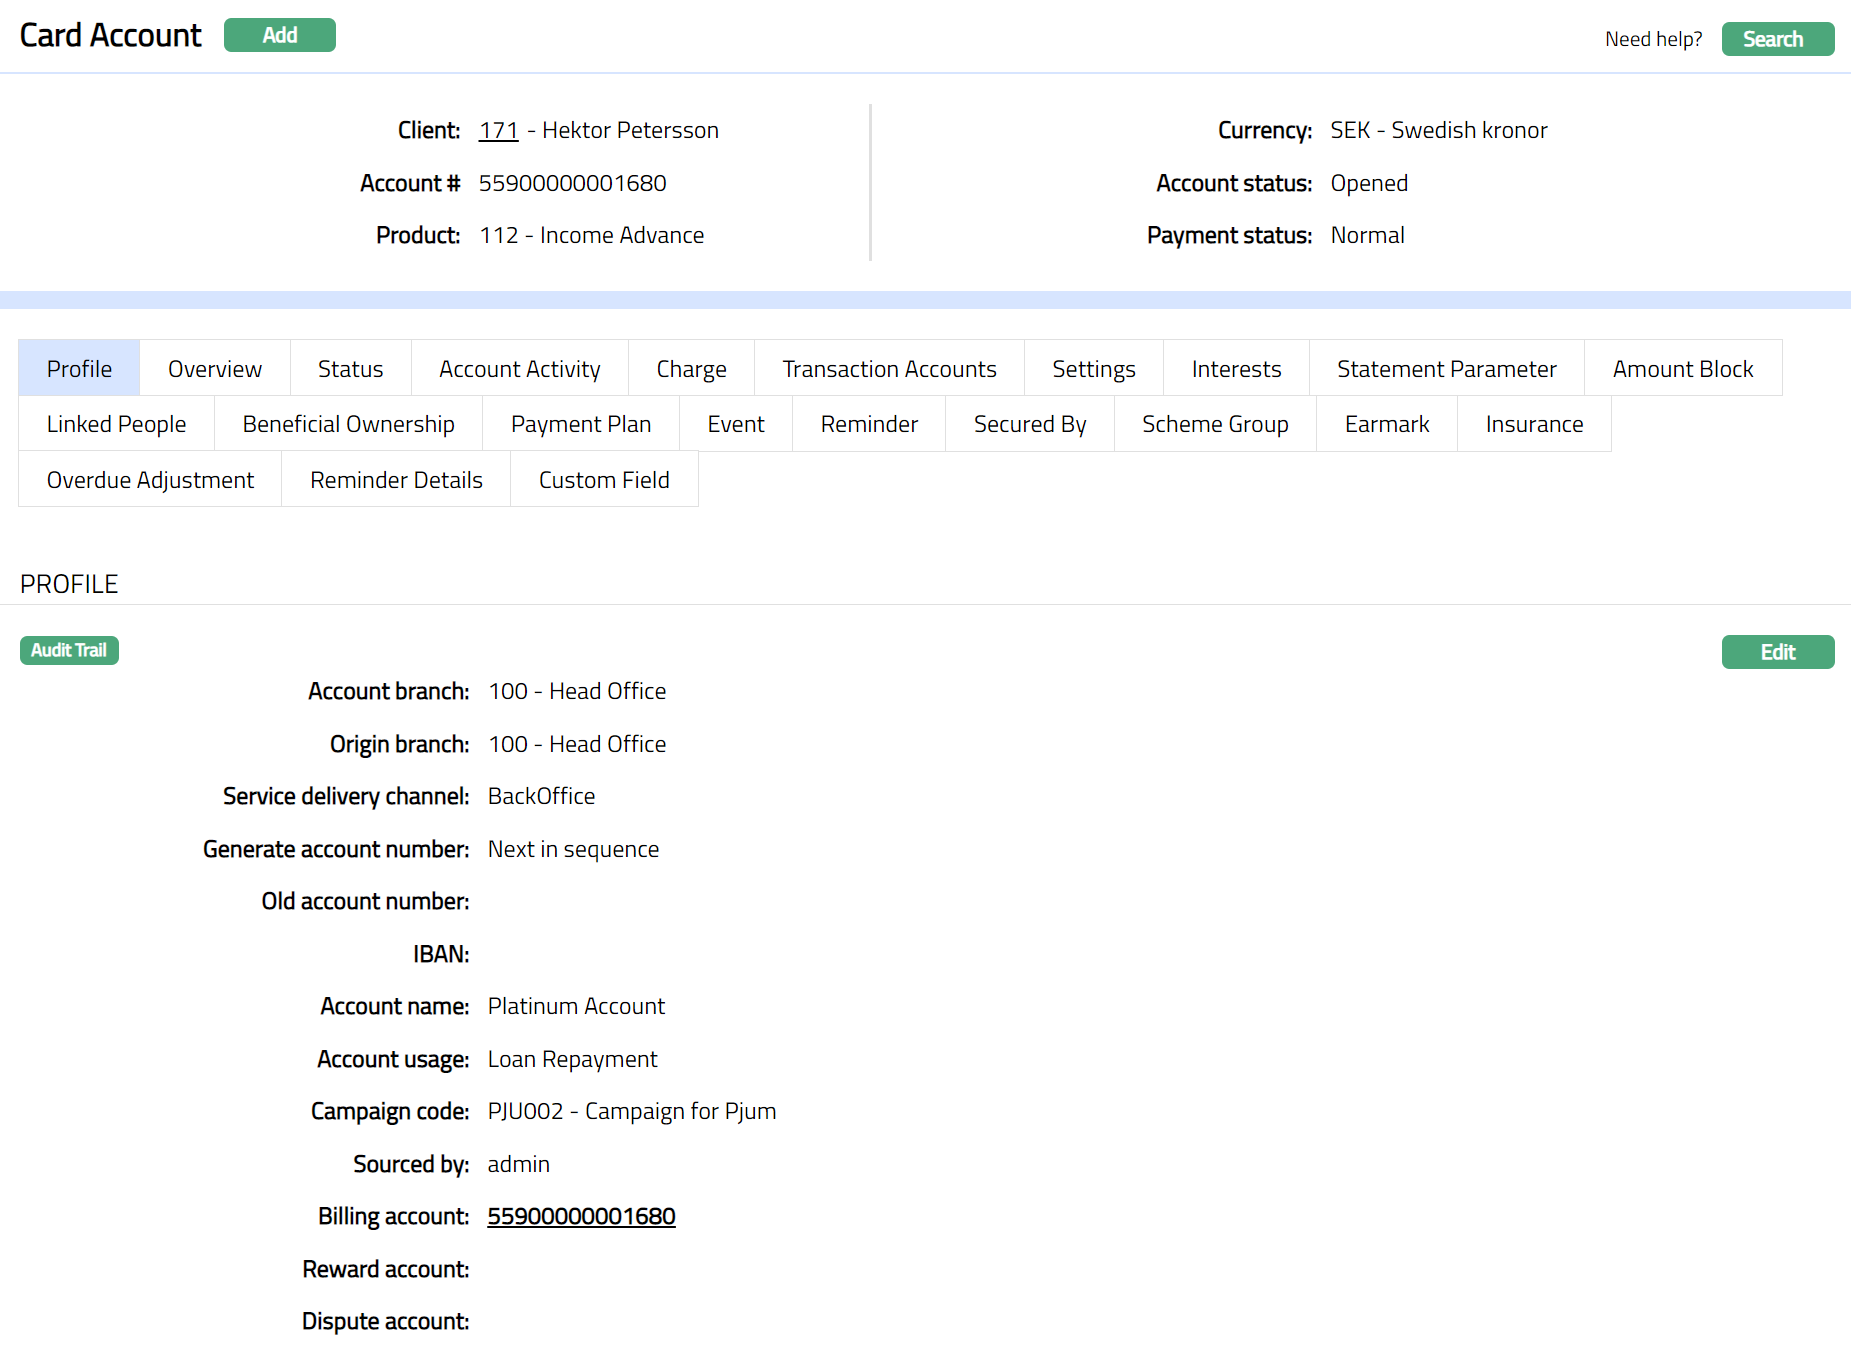Switch to the Overview tab
1851x1359 pixels.
[x=214, y=369]
